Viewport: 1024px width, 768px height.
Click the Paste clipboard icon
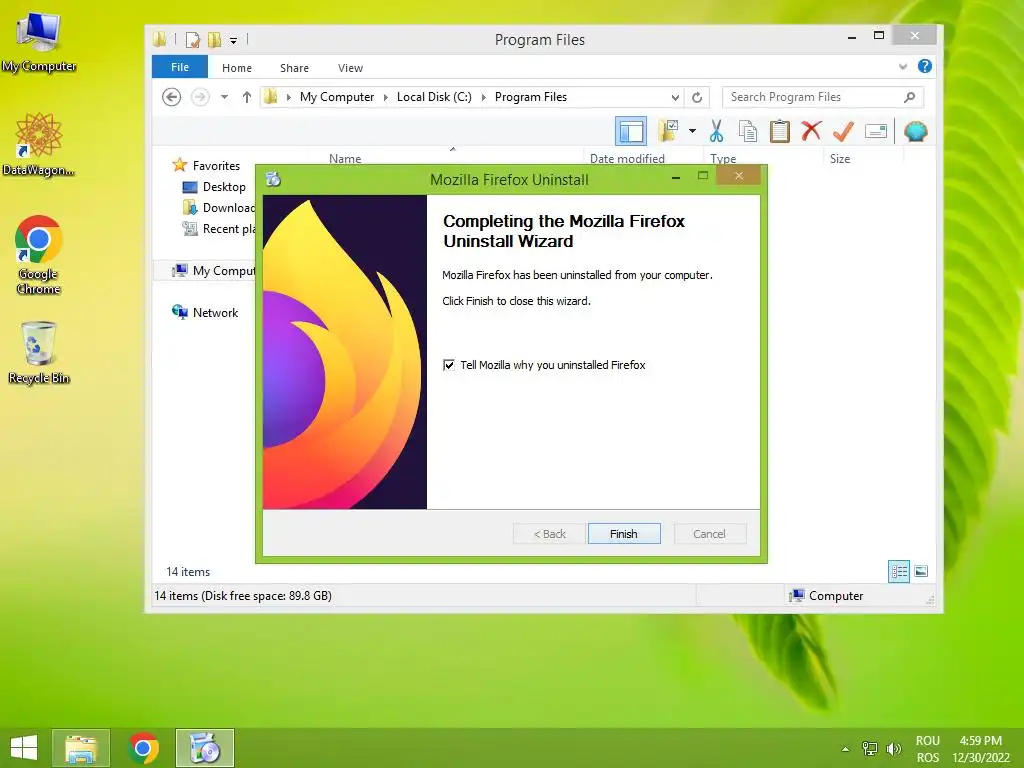pyautogui.click(x=780, y=131)
